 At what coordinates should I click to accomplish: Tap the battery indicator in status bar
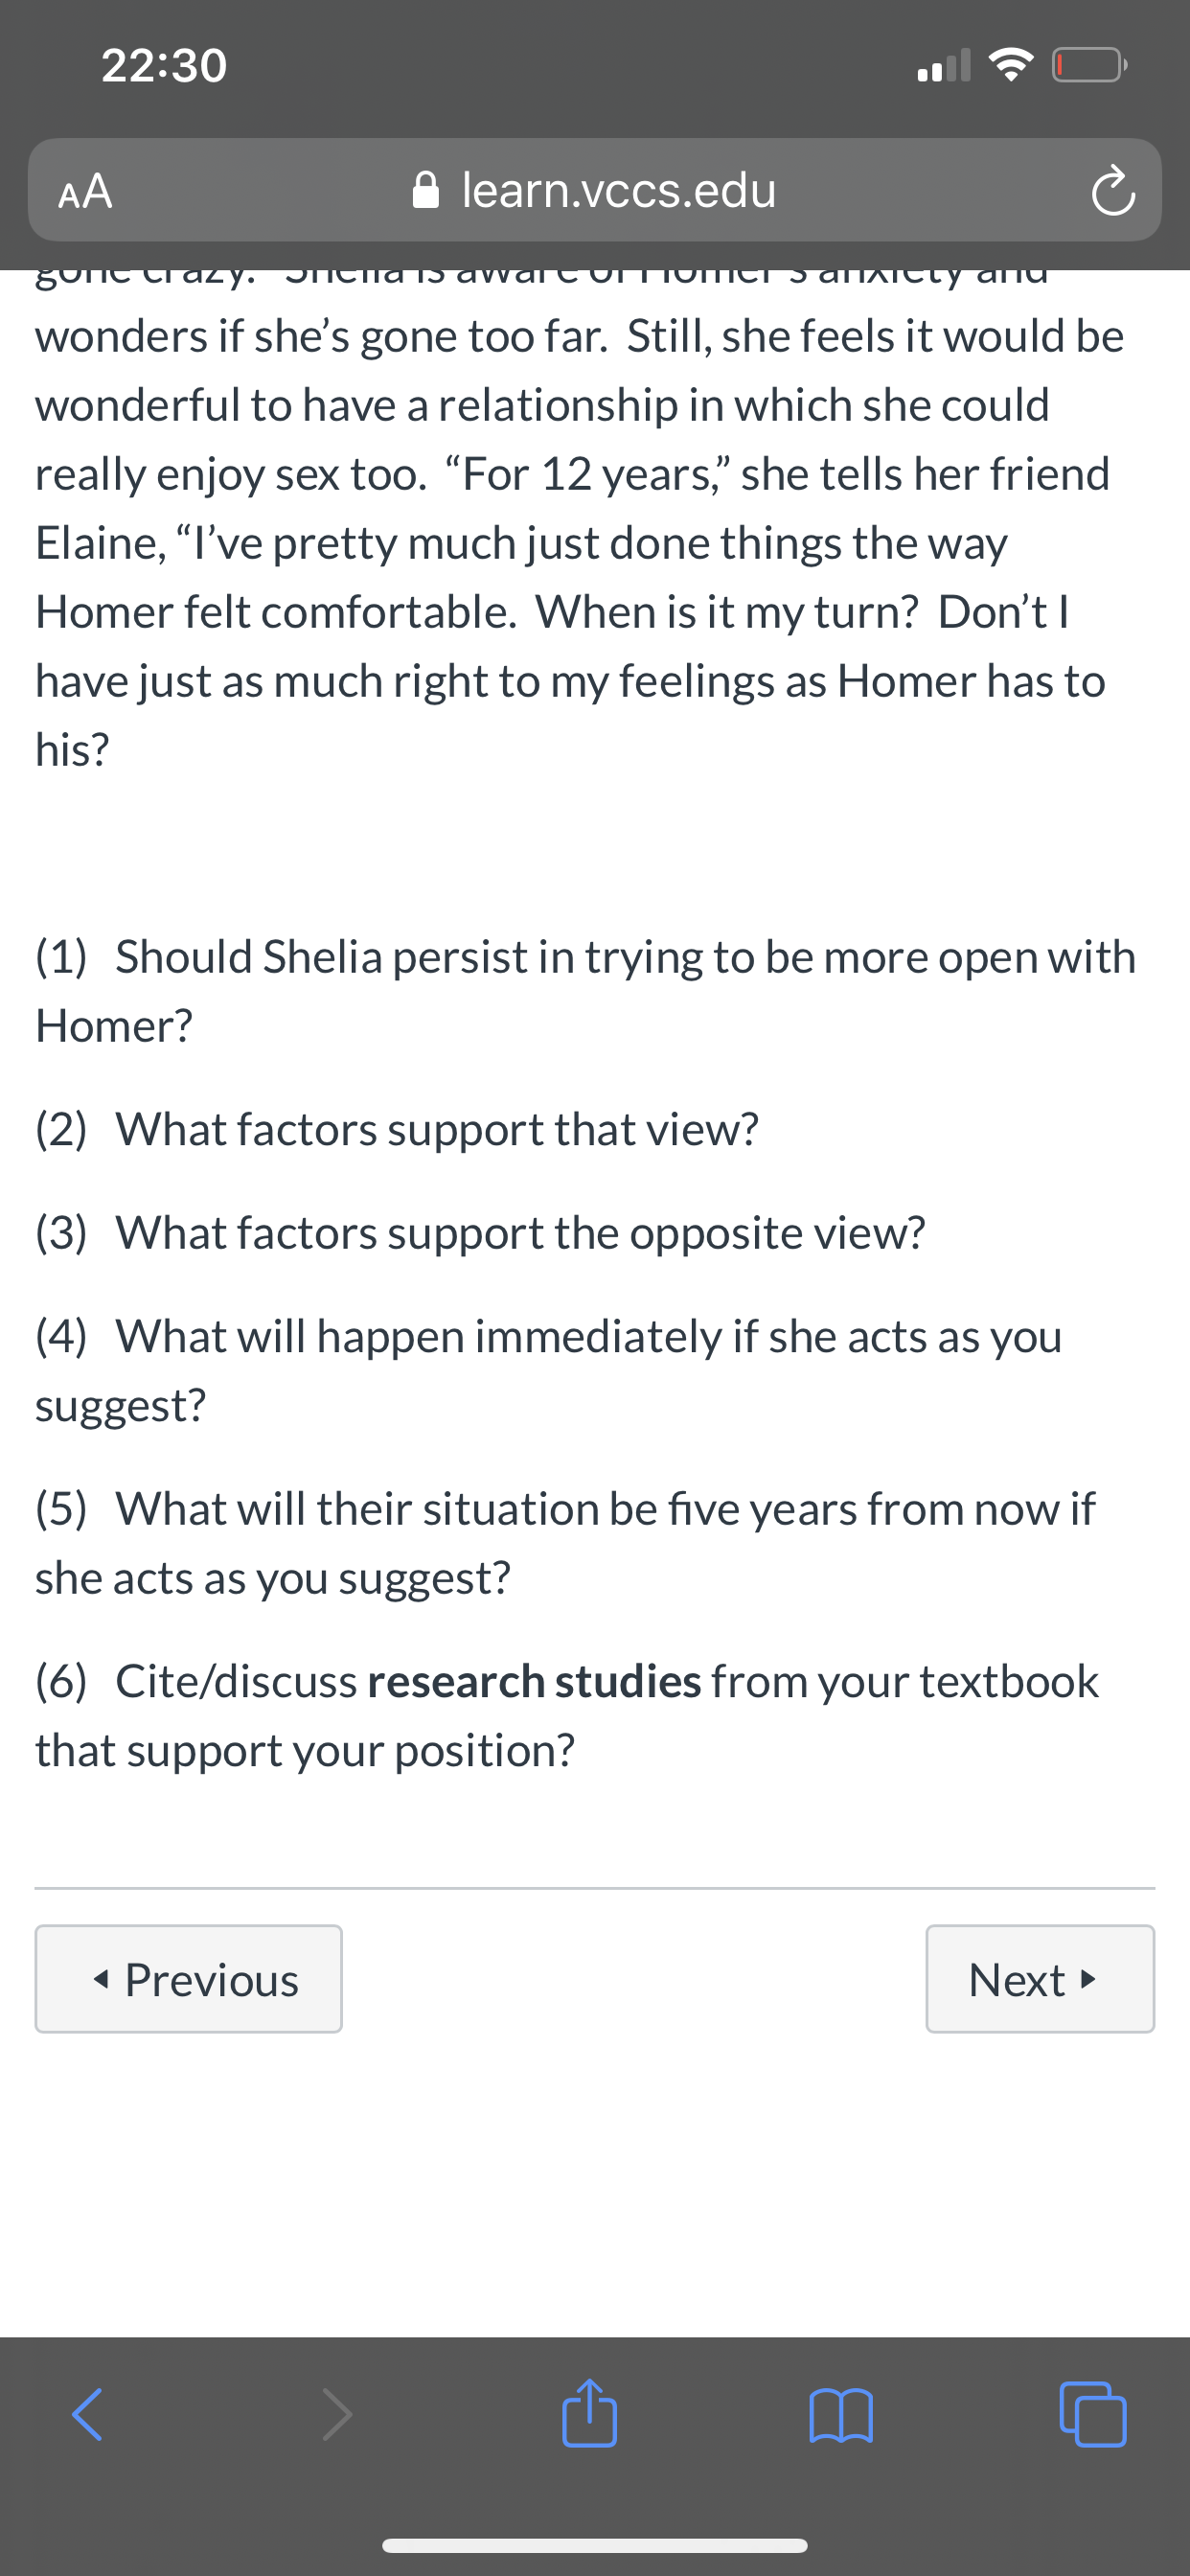(1089, 66)
